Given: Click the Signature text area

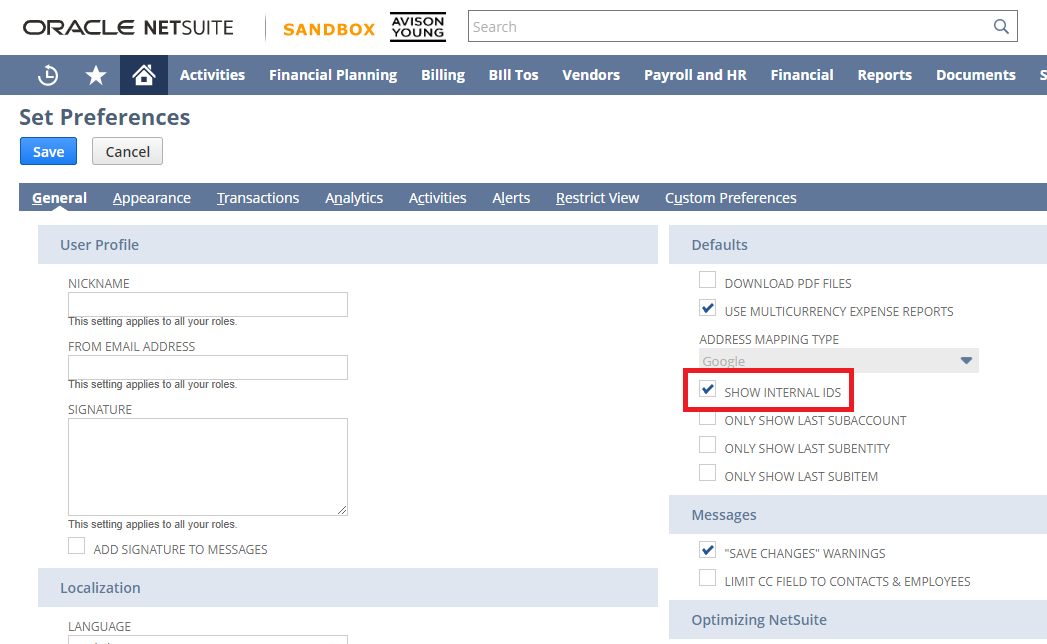Looking at the screenshot, I should pos(208,466).
